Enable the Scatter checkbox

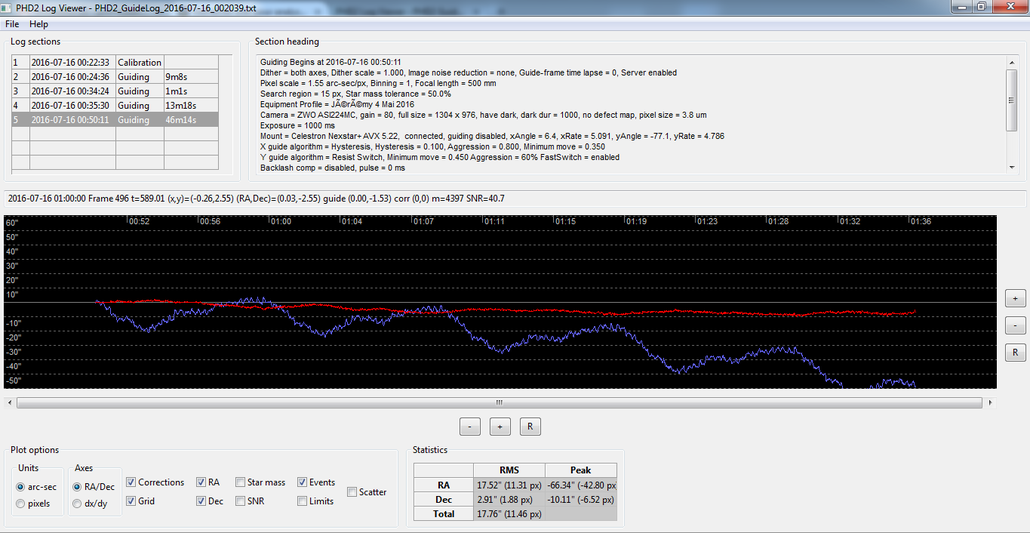(367, 492)
